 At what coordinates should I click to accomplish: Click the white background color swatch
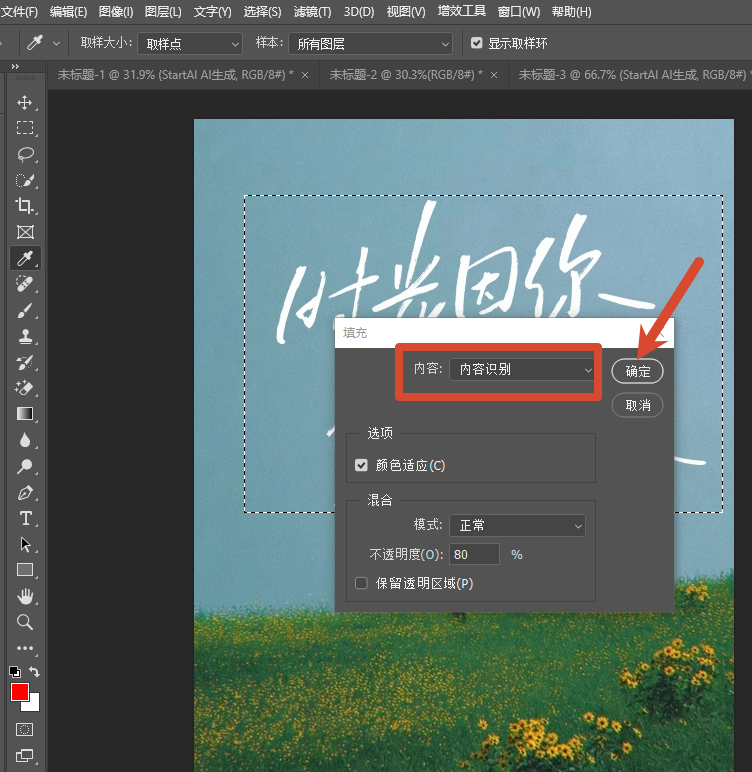point(33,705)
